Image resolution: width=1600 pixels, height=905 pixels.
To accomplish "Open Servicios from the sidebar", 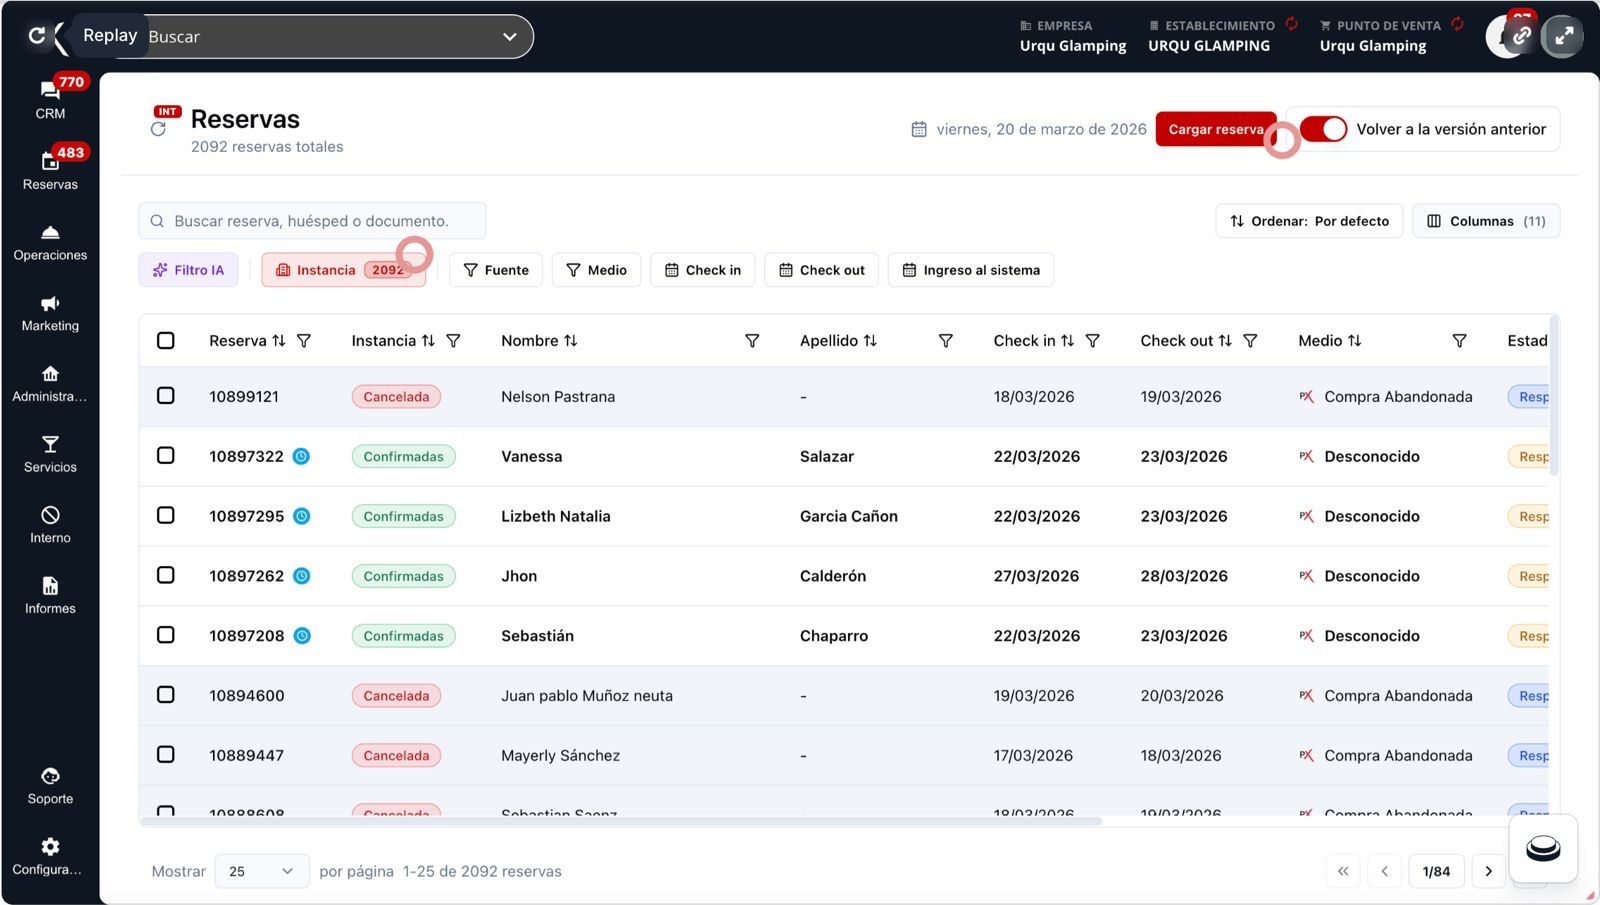I will [x=50, y=455].
